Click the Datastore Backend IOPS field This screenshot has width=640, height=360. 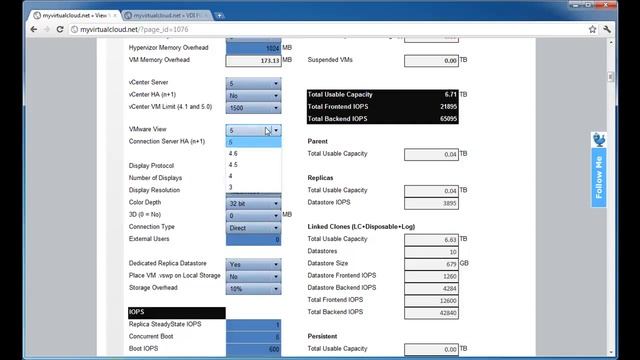point(431,289)
